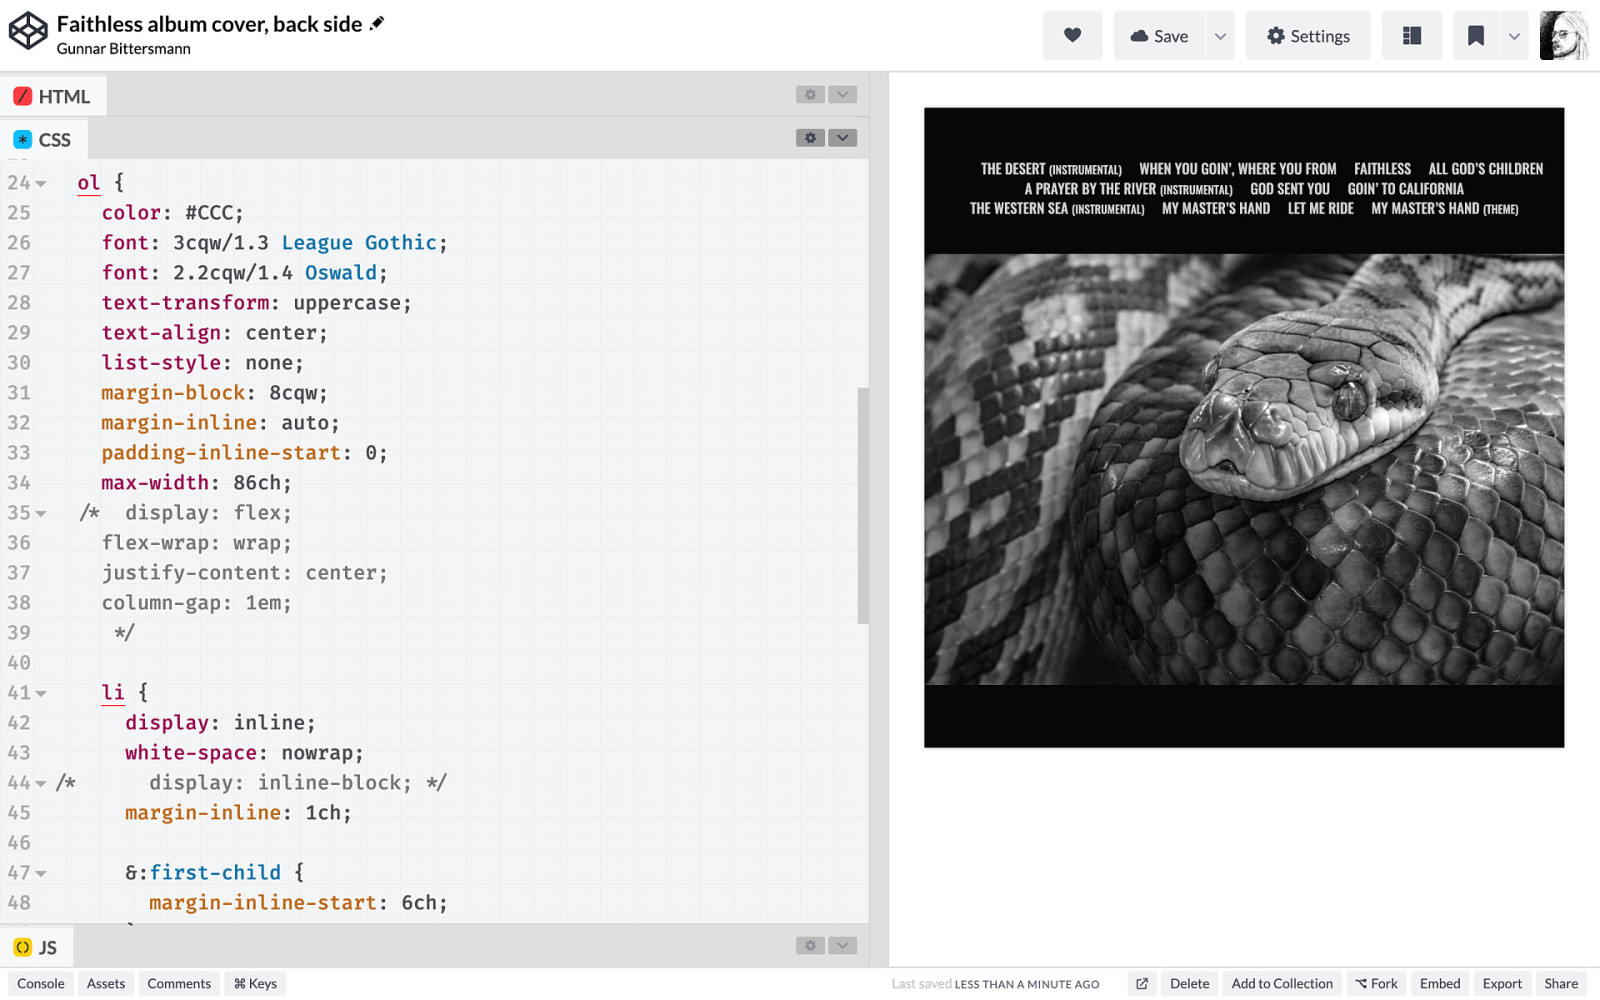The image size is (1600, 1000).
Task: Click the heart icon to love pen
Action: click(1072, 36)
